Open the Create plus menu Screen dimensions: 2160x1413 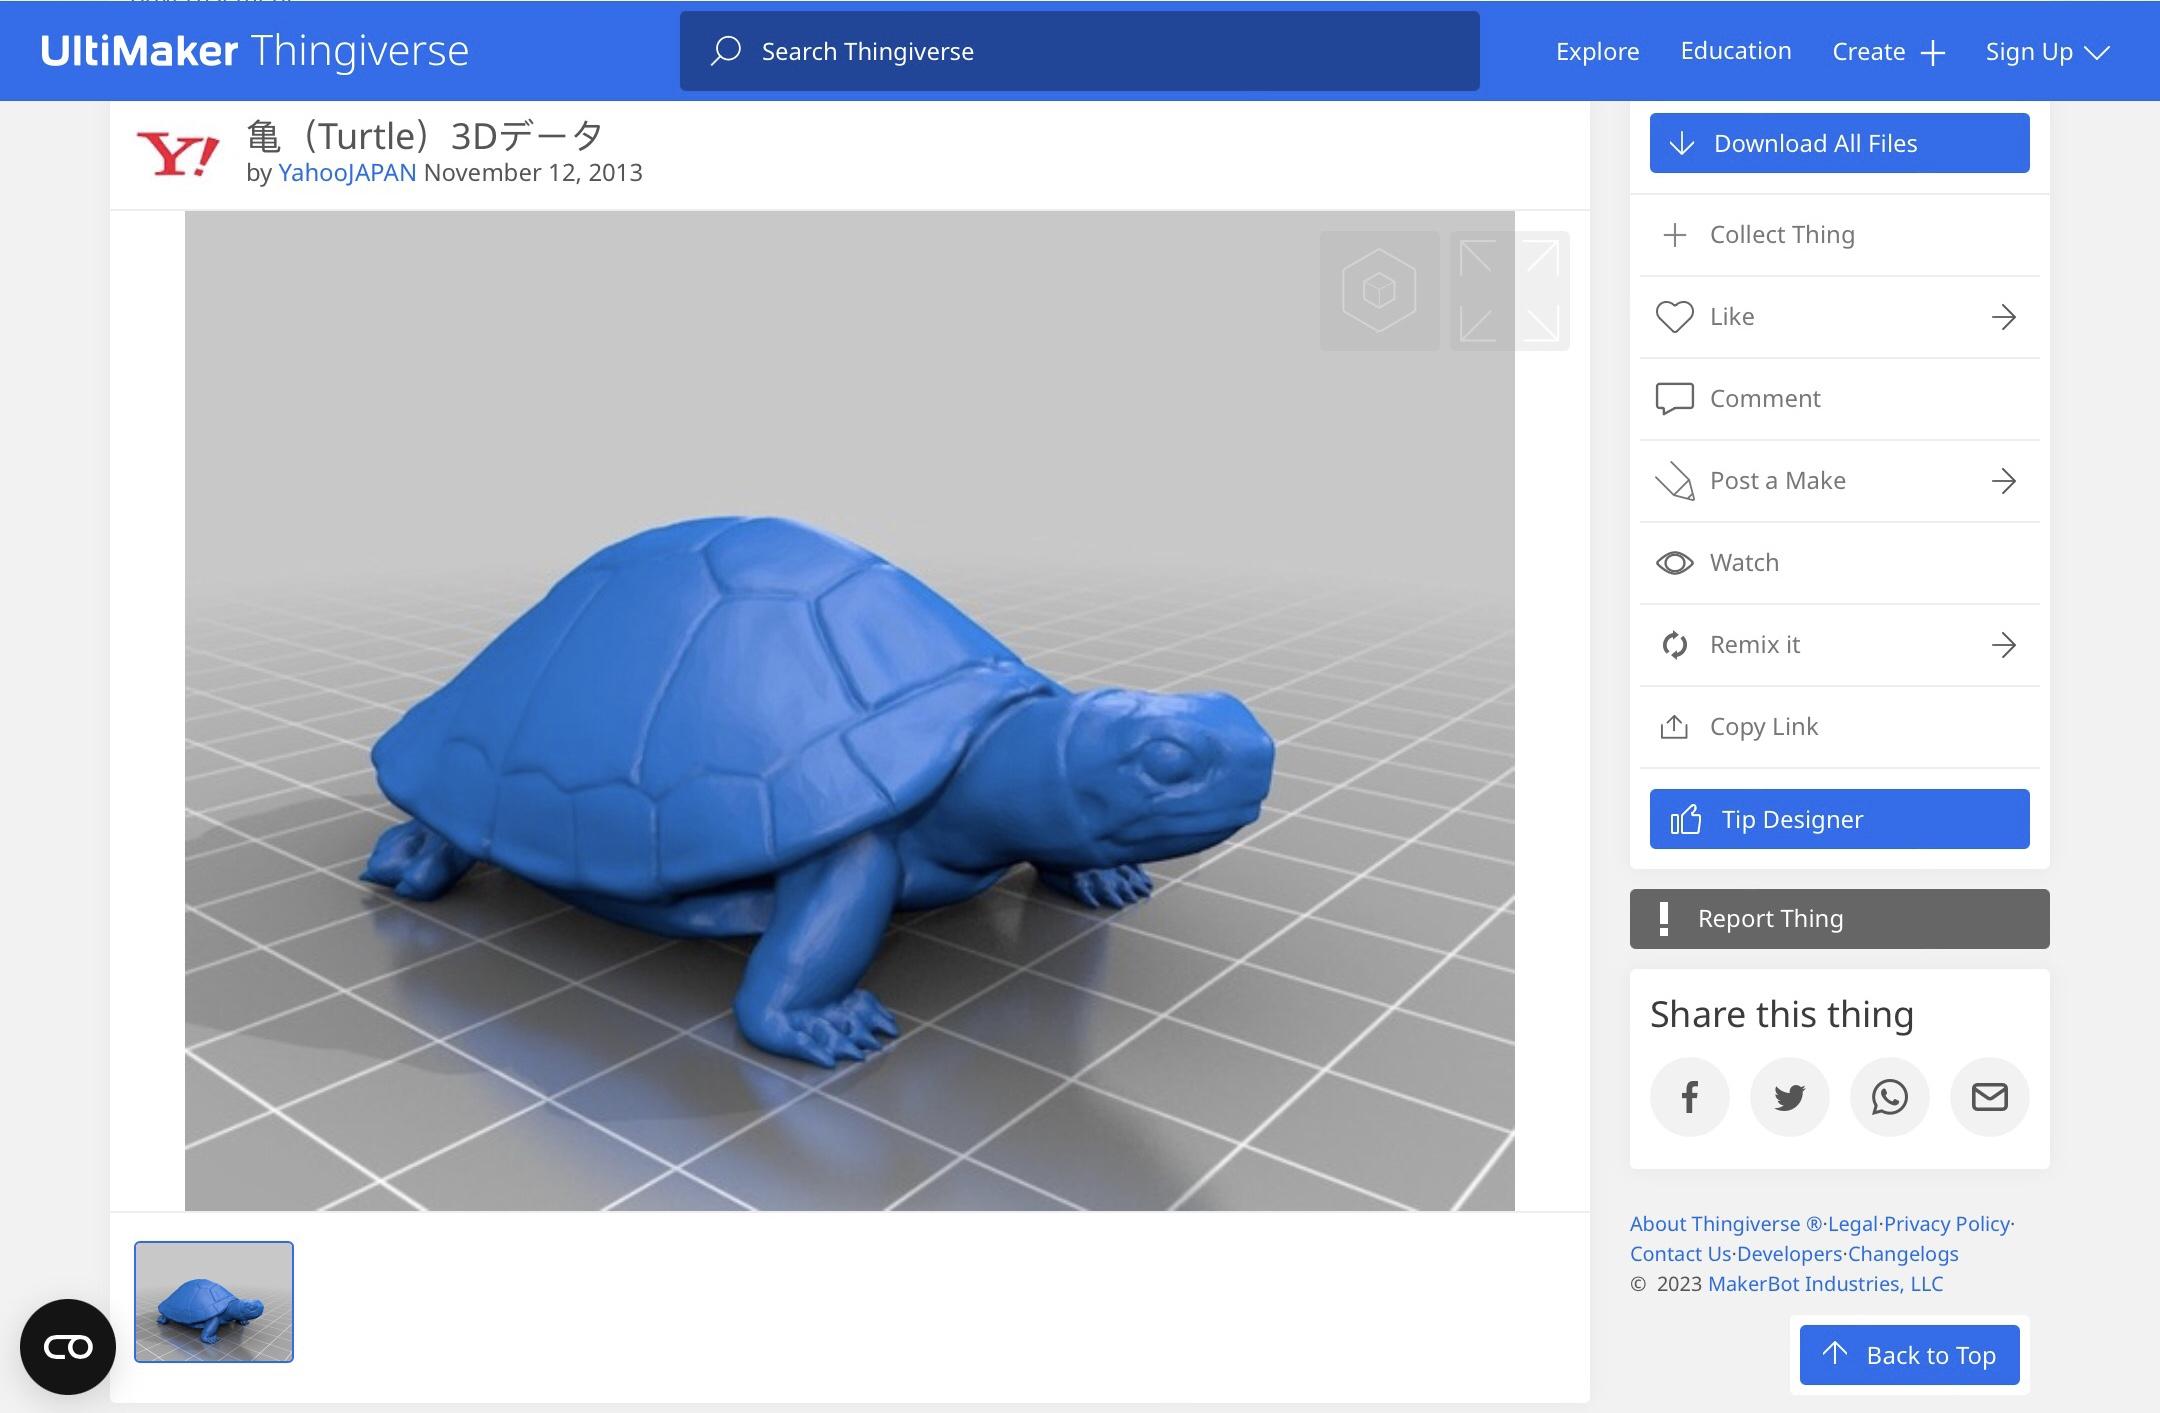point(1888,52)
